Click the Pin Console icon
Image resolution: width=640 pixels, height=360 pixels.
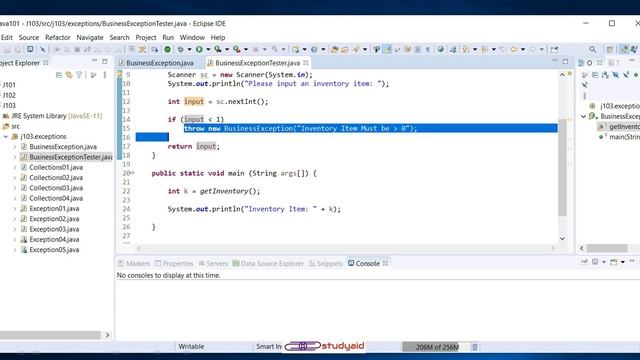[x=584, y=262]
